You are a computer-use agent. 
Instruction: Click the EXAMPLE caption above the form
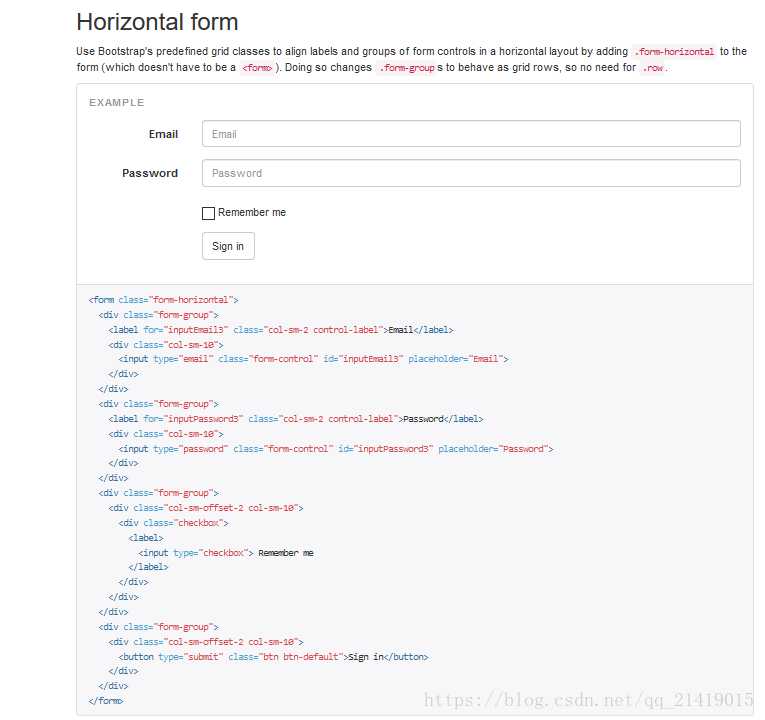coord(116,103)
